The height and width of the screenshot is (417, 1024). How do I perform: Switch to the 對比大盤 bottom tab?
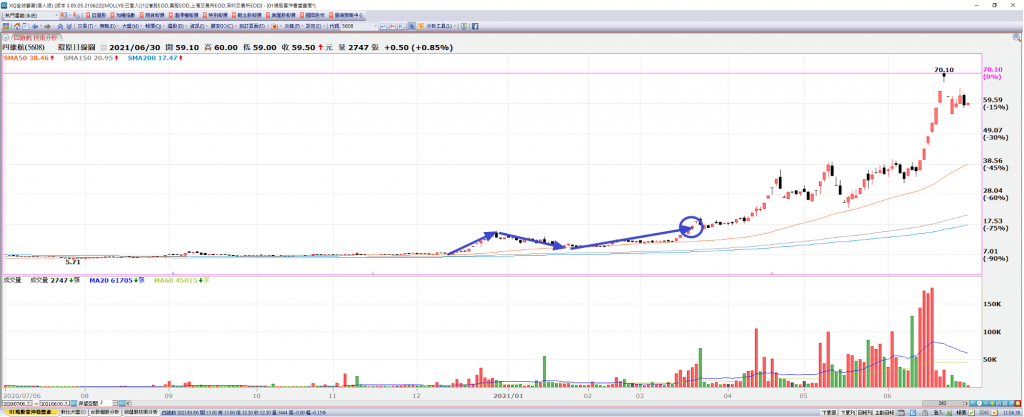(73, 412)
